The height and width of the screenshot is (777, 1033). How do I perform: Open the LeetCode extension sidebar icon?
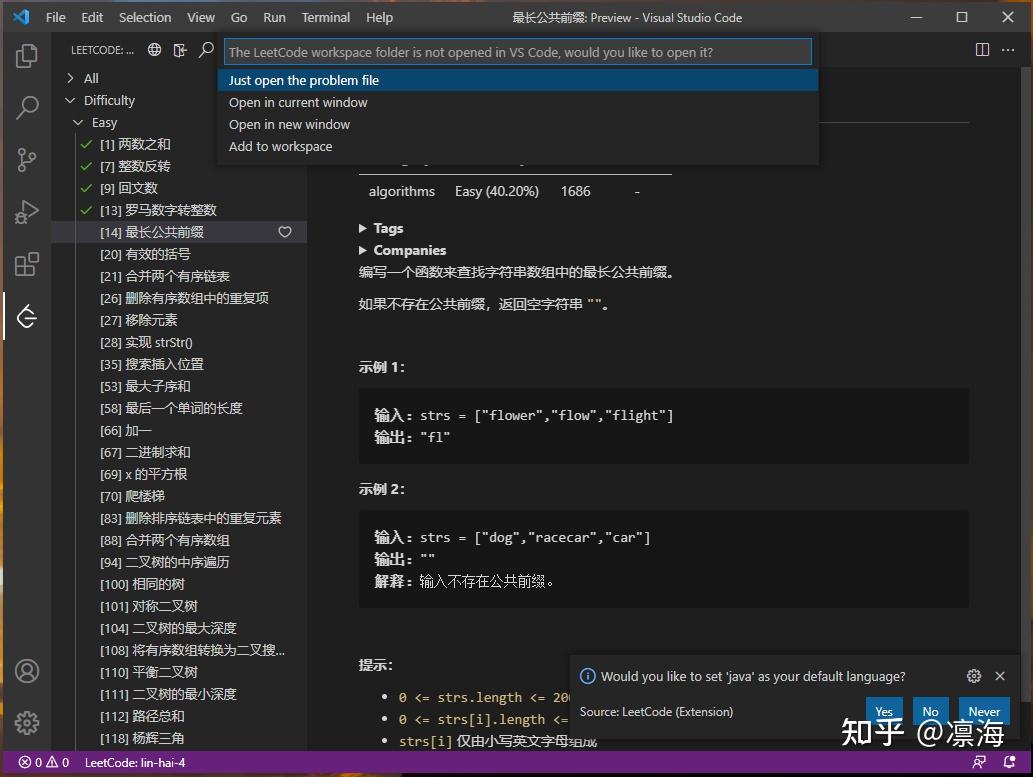(x=27, y=317)
